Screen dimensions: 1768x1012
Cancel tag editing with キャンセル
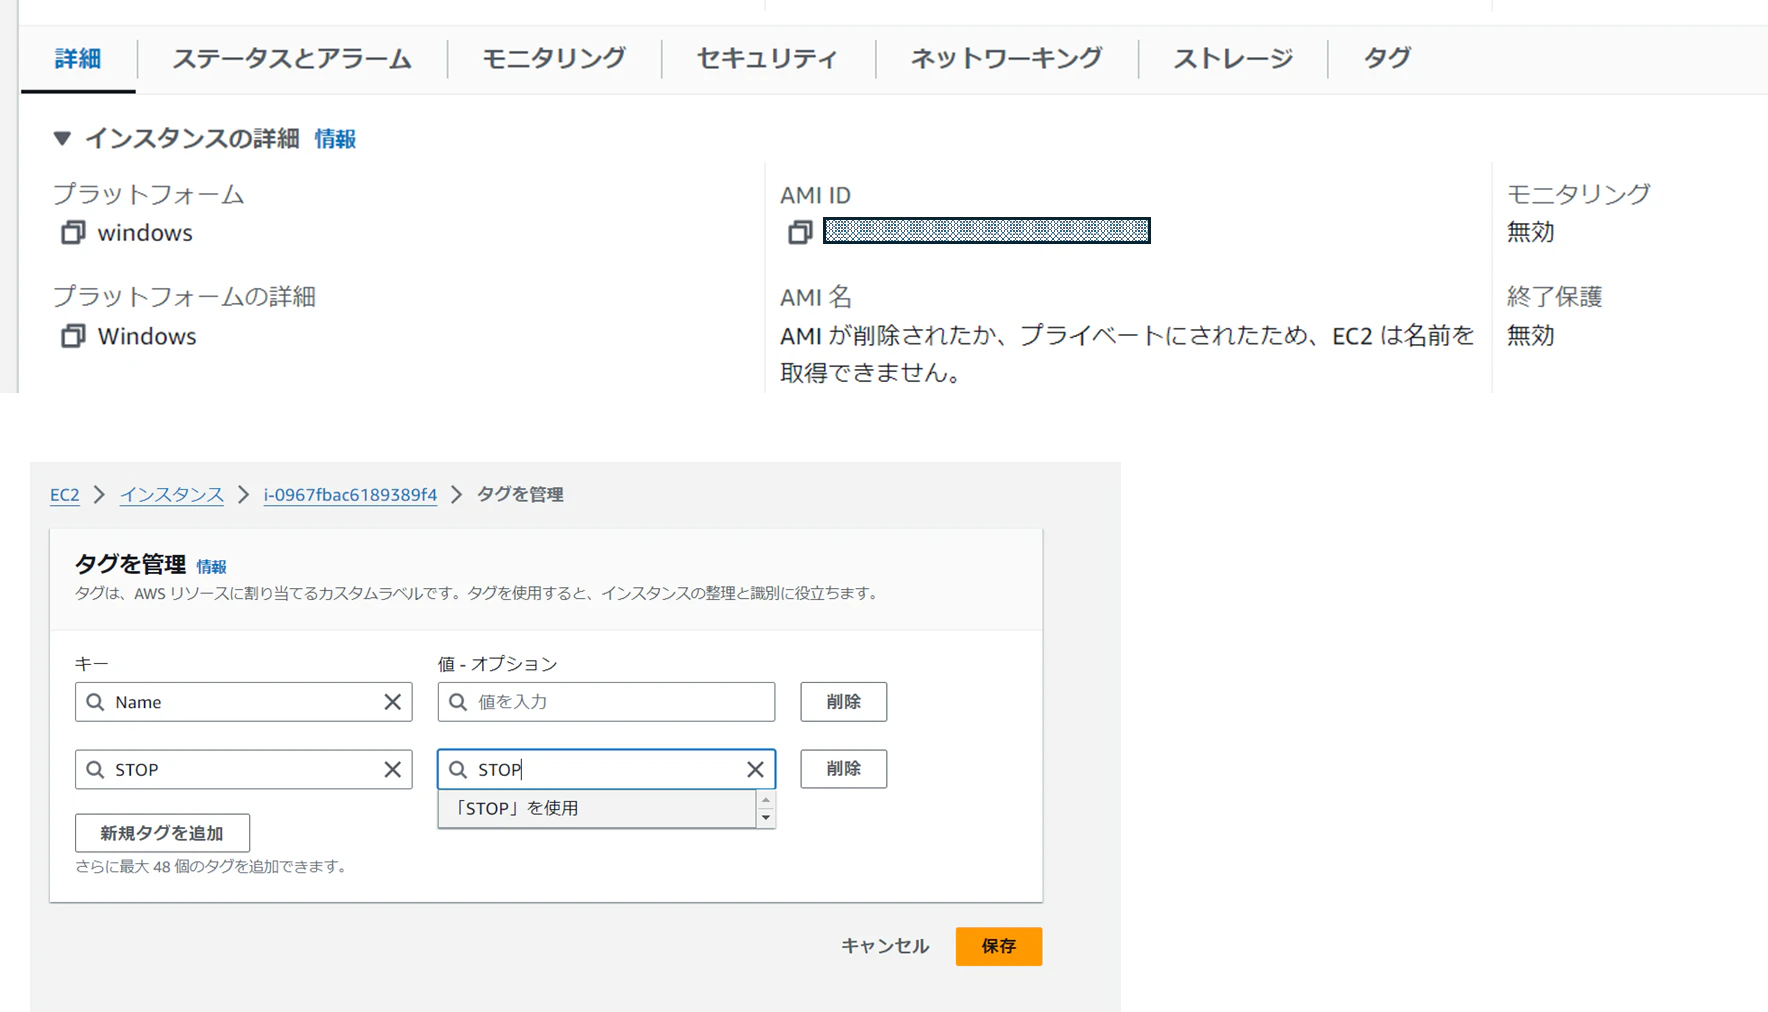885,946
